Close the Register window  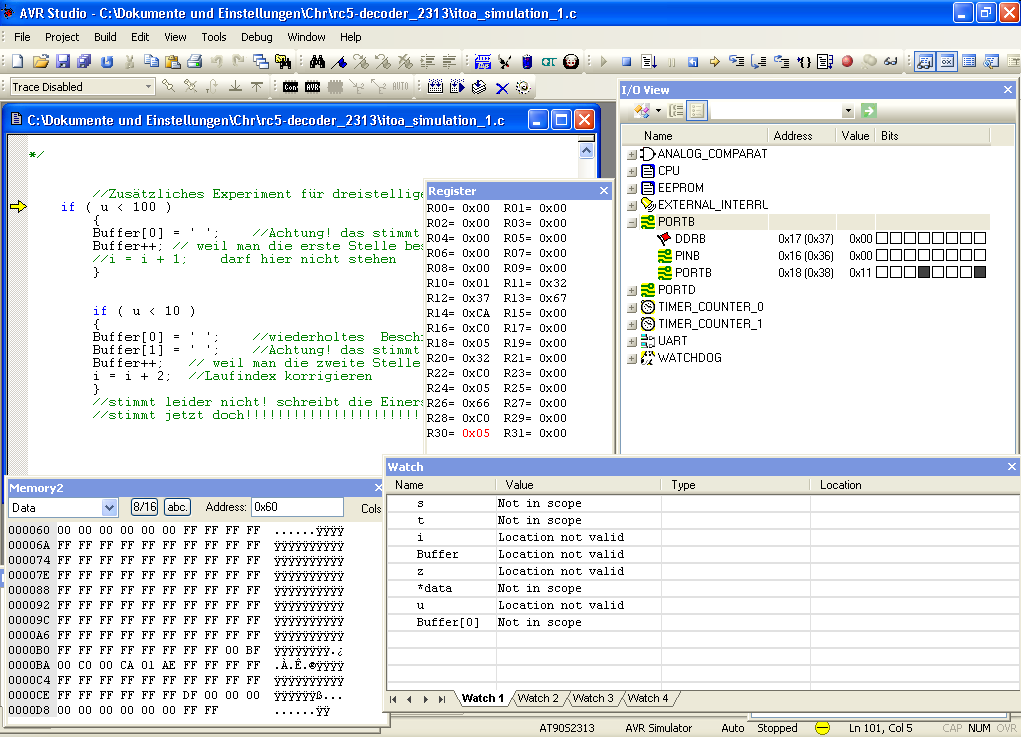604,191
